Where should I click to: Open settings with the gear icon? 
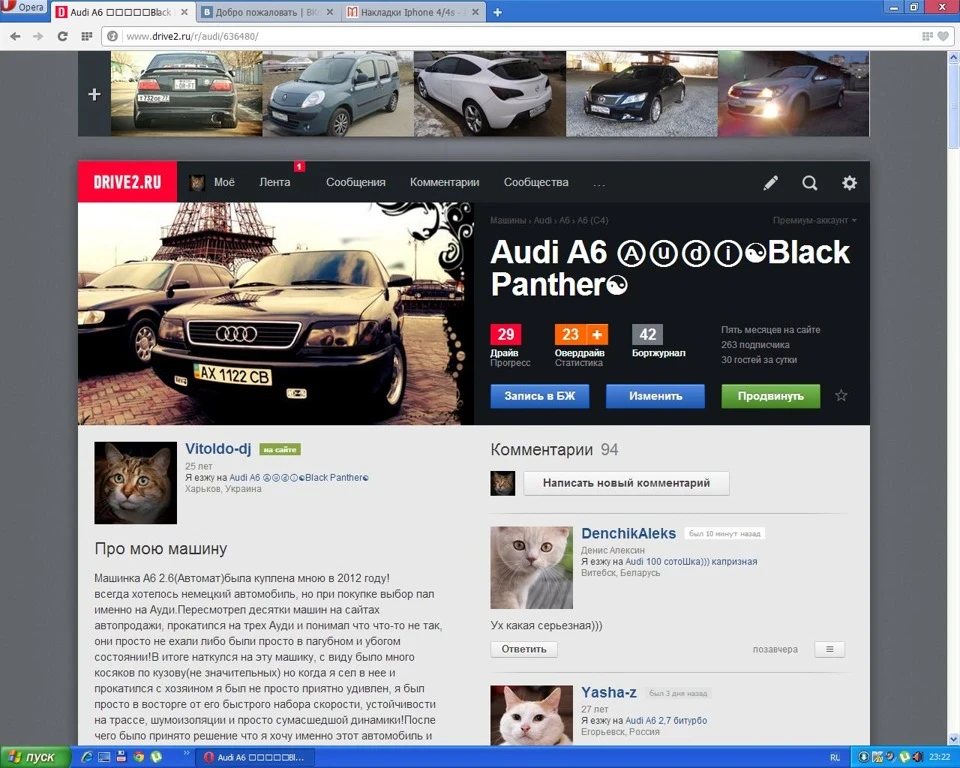pyautogui.click(x=849, y=183)
